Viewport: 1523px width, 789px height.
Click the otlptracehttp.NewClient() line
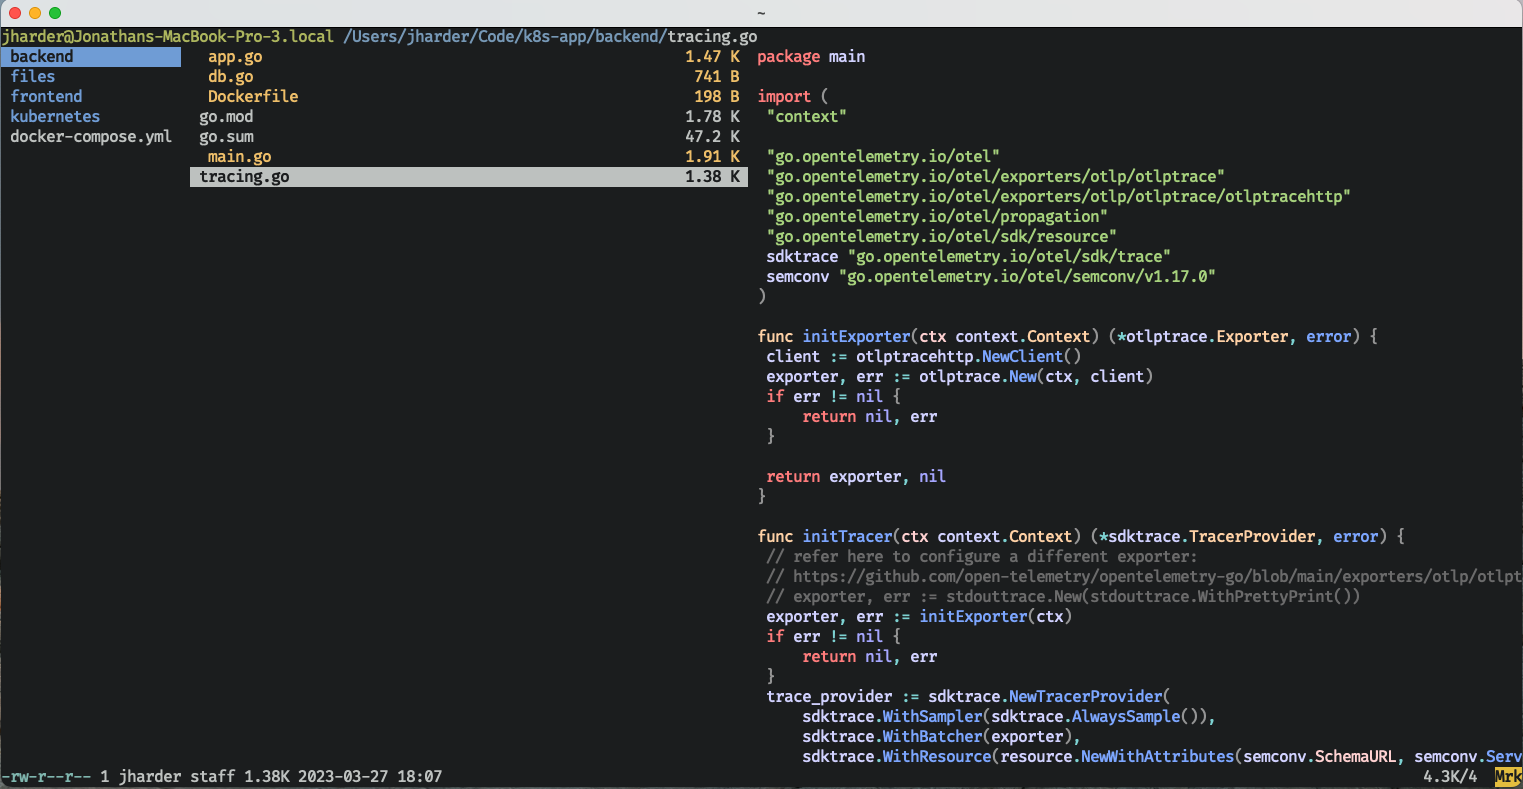point(924,357)
